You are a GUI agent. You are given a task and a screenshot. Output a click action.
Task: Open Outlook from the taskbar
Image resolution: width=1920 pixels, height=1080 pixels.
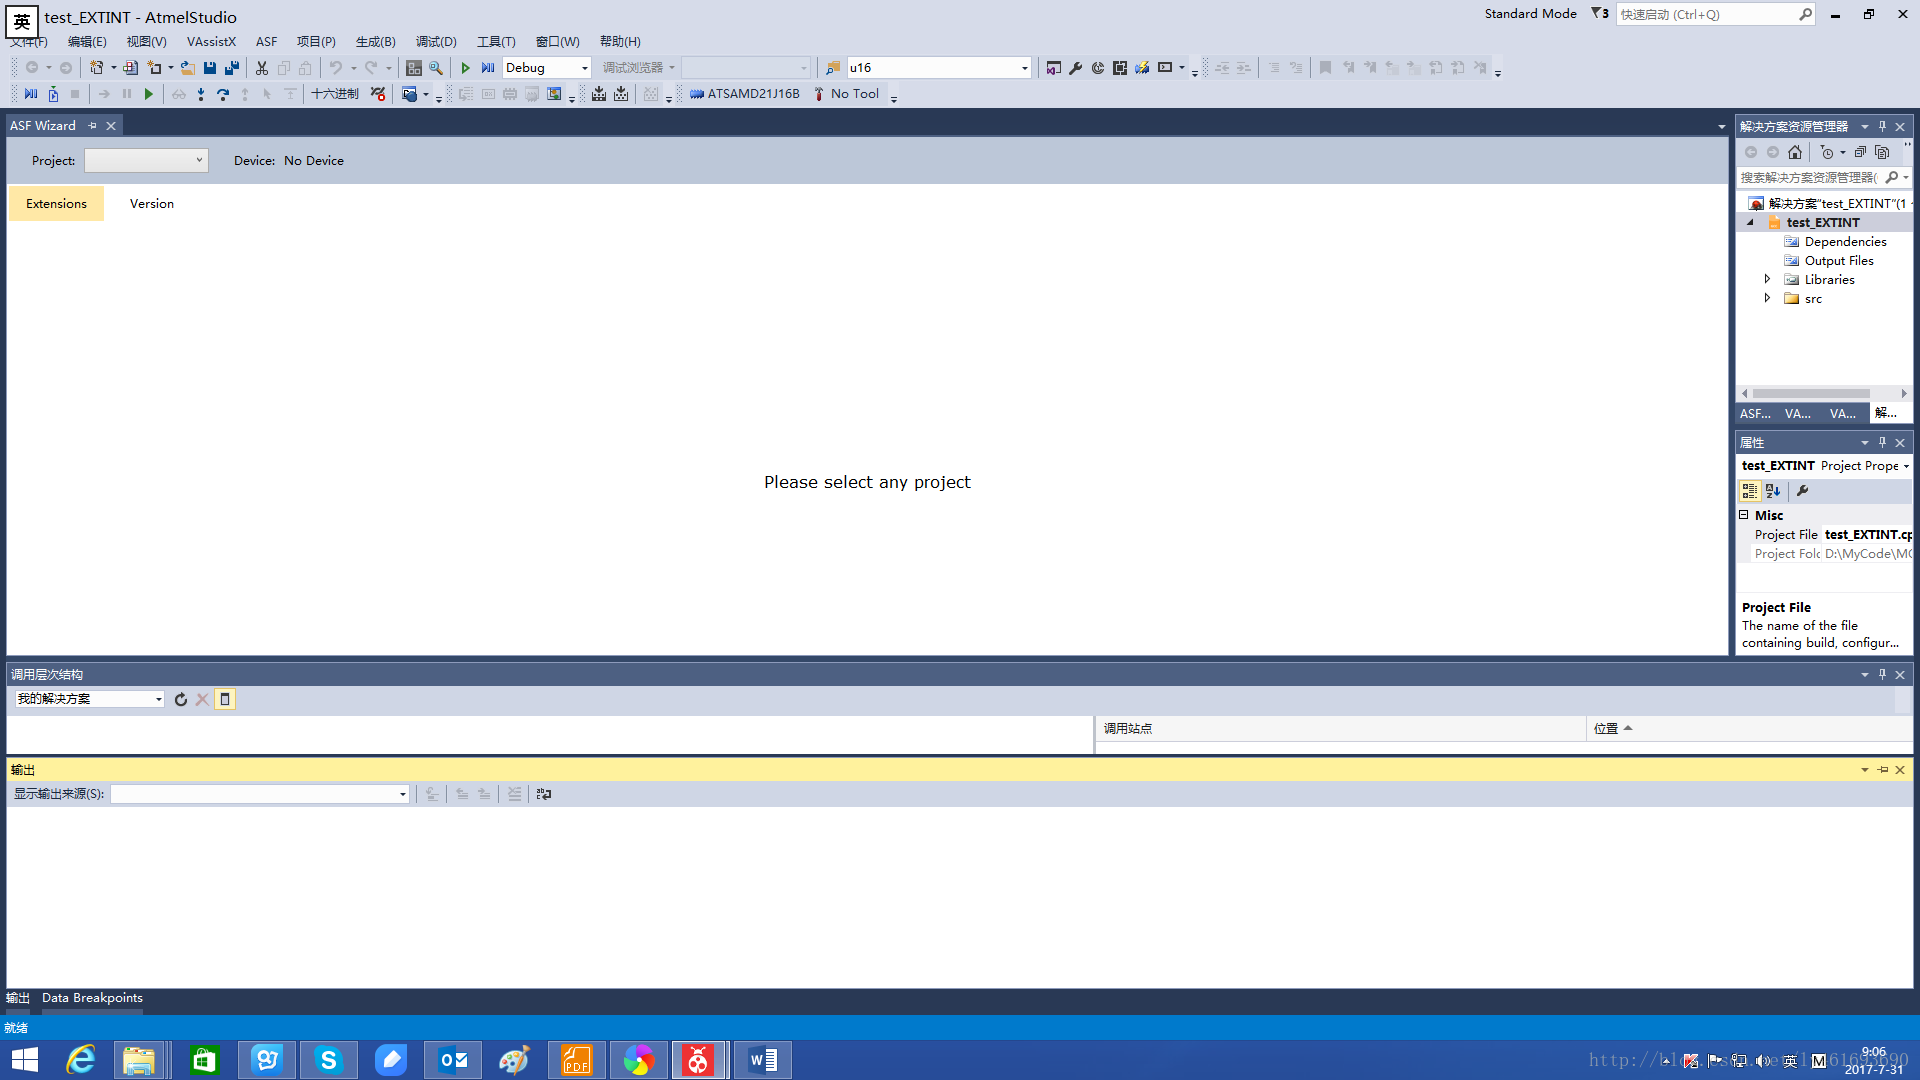tap(453, 1060)
